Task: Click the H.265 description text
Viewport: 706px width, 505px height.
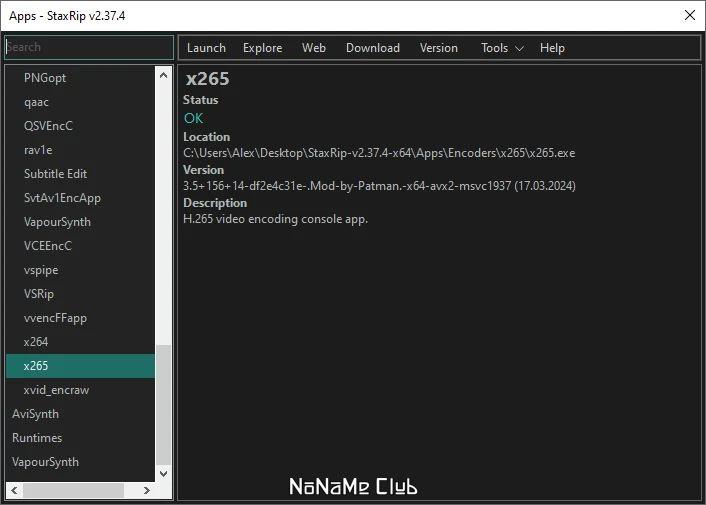Action: (x=276, y=219)
